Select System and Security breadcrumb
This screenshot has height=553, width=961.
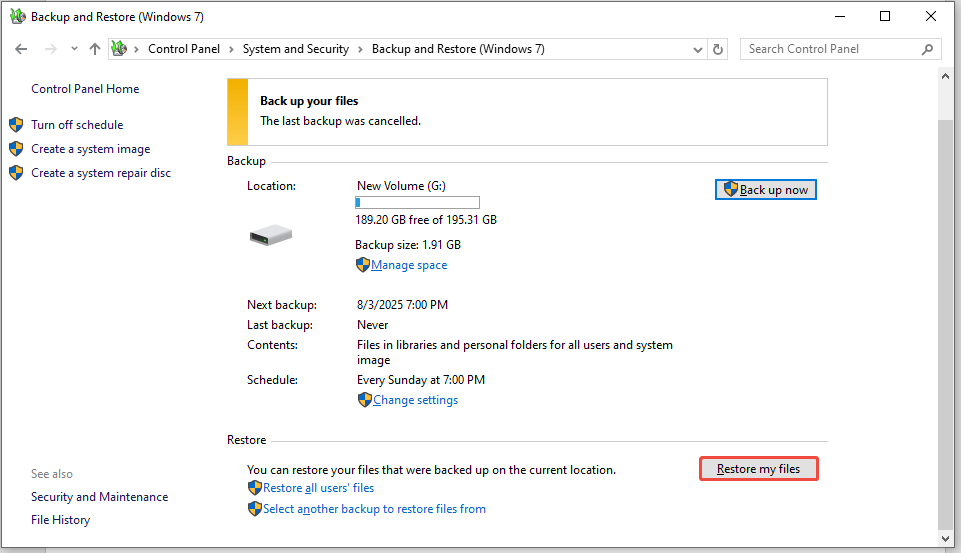click(295, 49)
